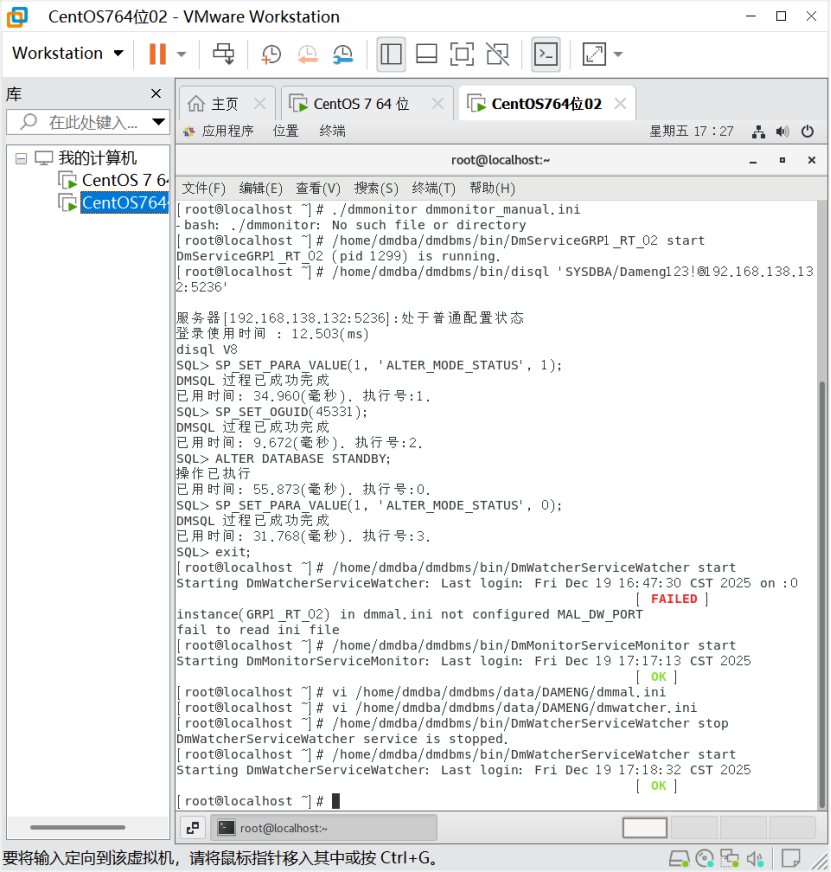Switch to the first workspace in the pager
Image resolution: width=831 pixels, height=872 pixels.
point(645,828)
